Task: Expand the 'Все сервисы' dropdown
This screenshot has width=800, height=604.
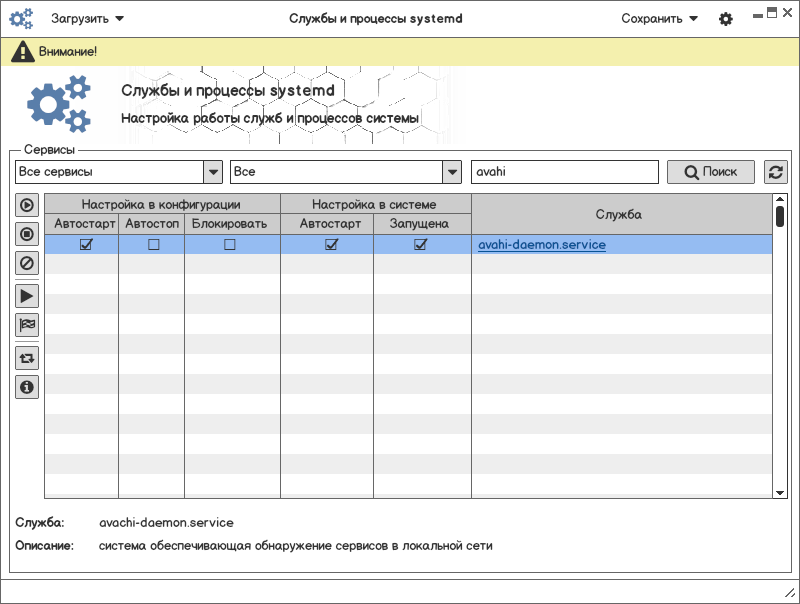Action: coord(212,172)
